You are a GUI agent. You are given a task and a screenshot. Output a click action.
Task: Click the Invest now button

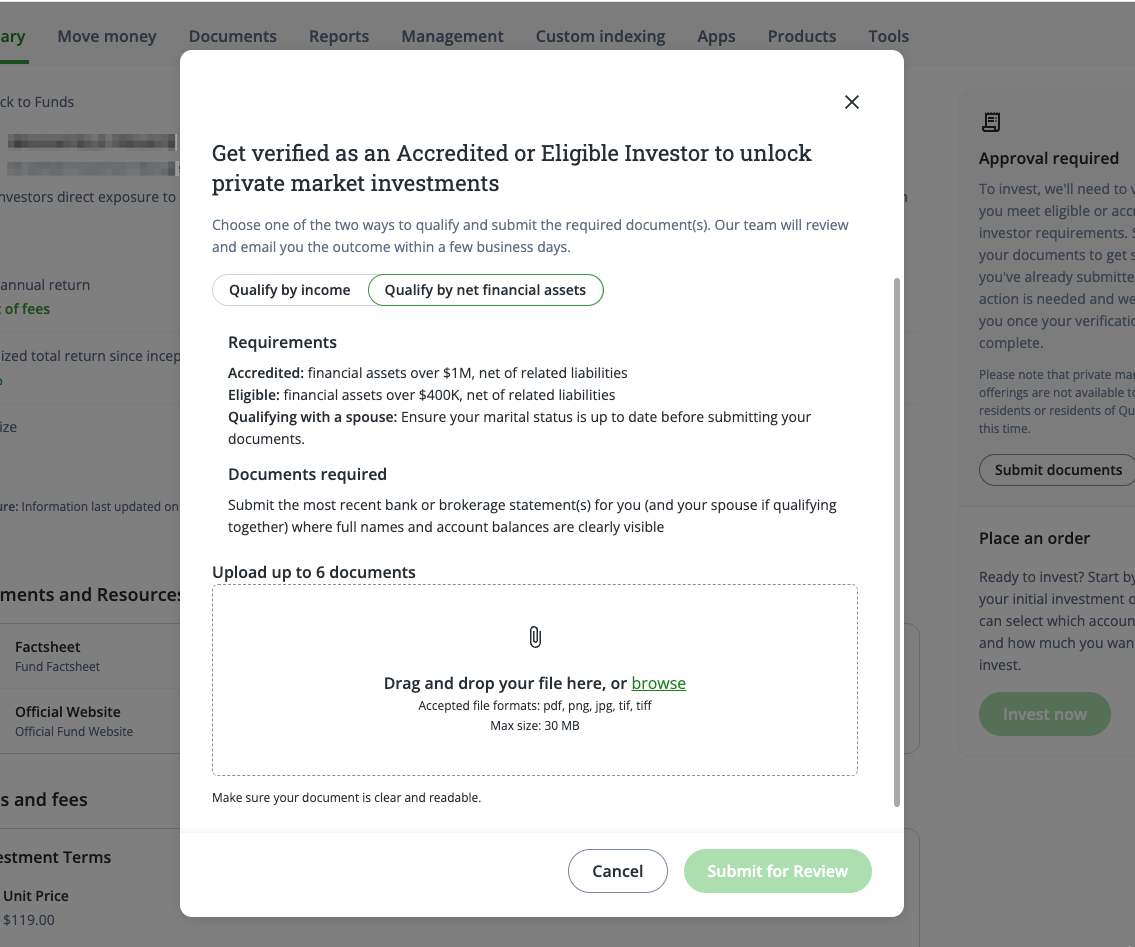click(x=1045, y=715)
